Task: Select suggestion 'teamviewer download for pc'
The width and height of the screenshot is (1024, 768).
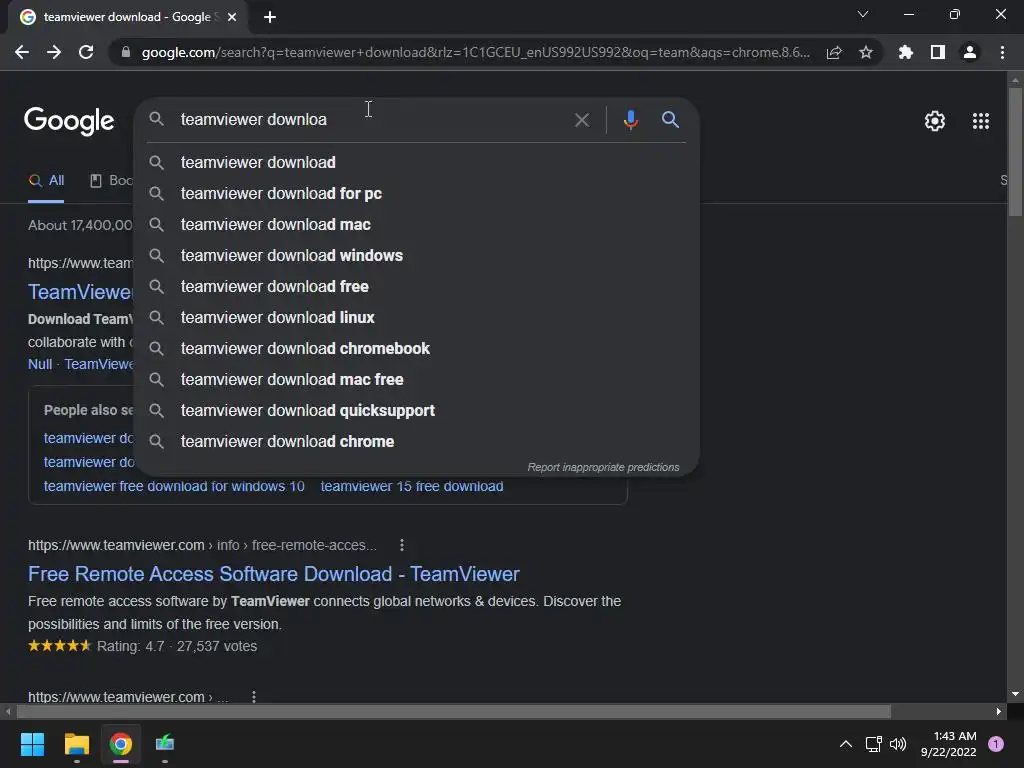Action: click(417, 193)
